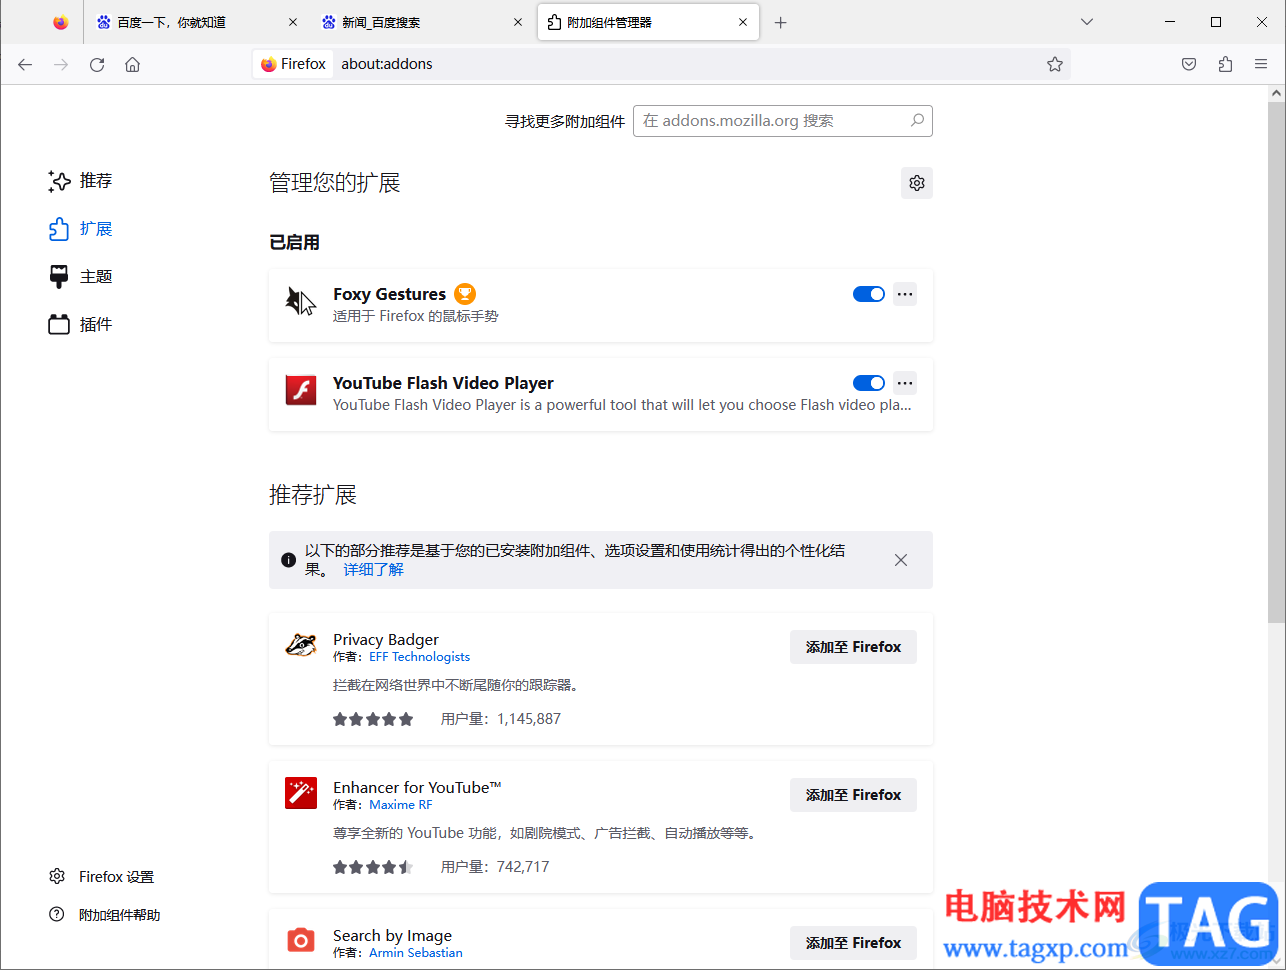Viewport: 1286px width, 970px height.
Task: Click the Privacy Badger icon
Action: coord(301,645)
